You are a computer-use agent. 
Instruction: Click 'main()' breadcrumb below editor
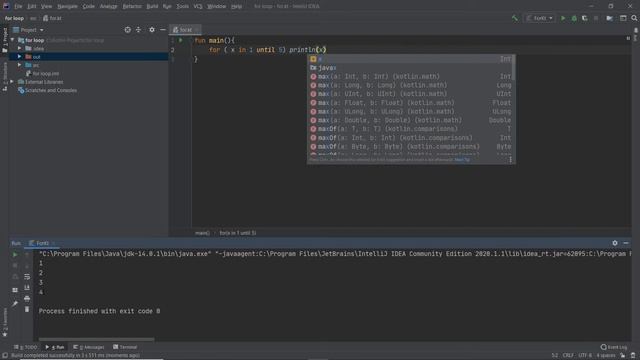(x=202, y=233)
